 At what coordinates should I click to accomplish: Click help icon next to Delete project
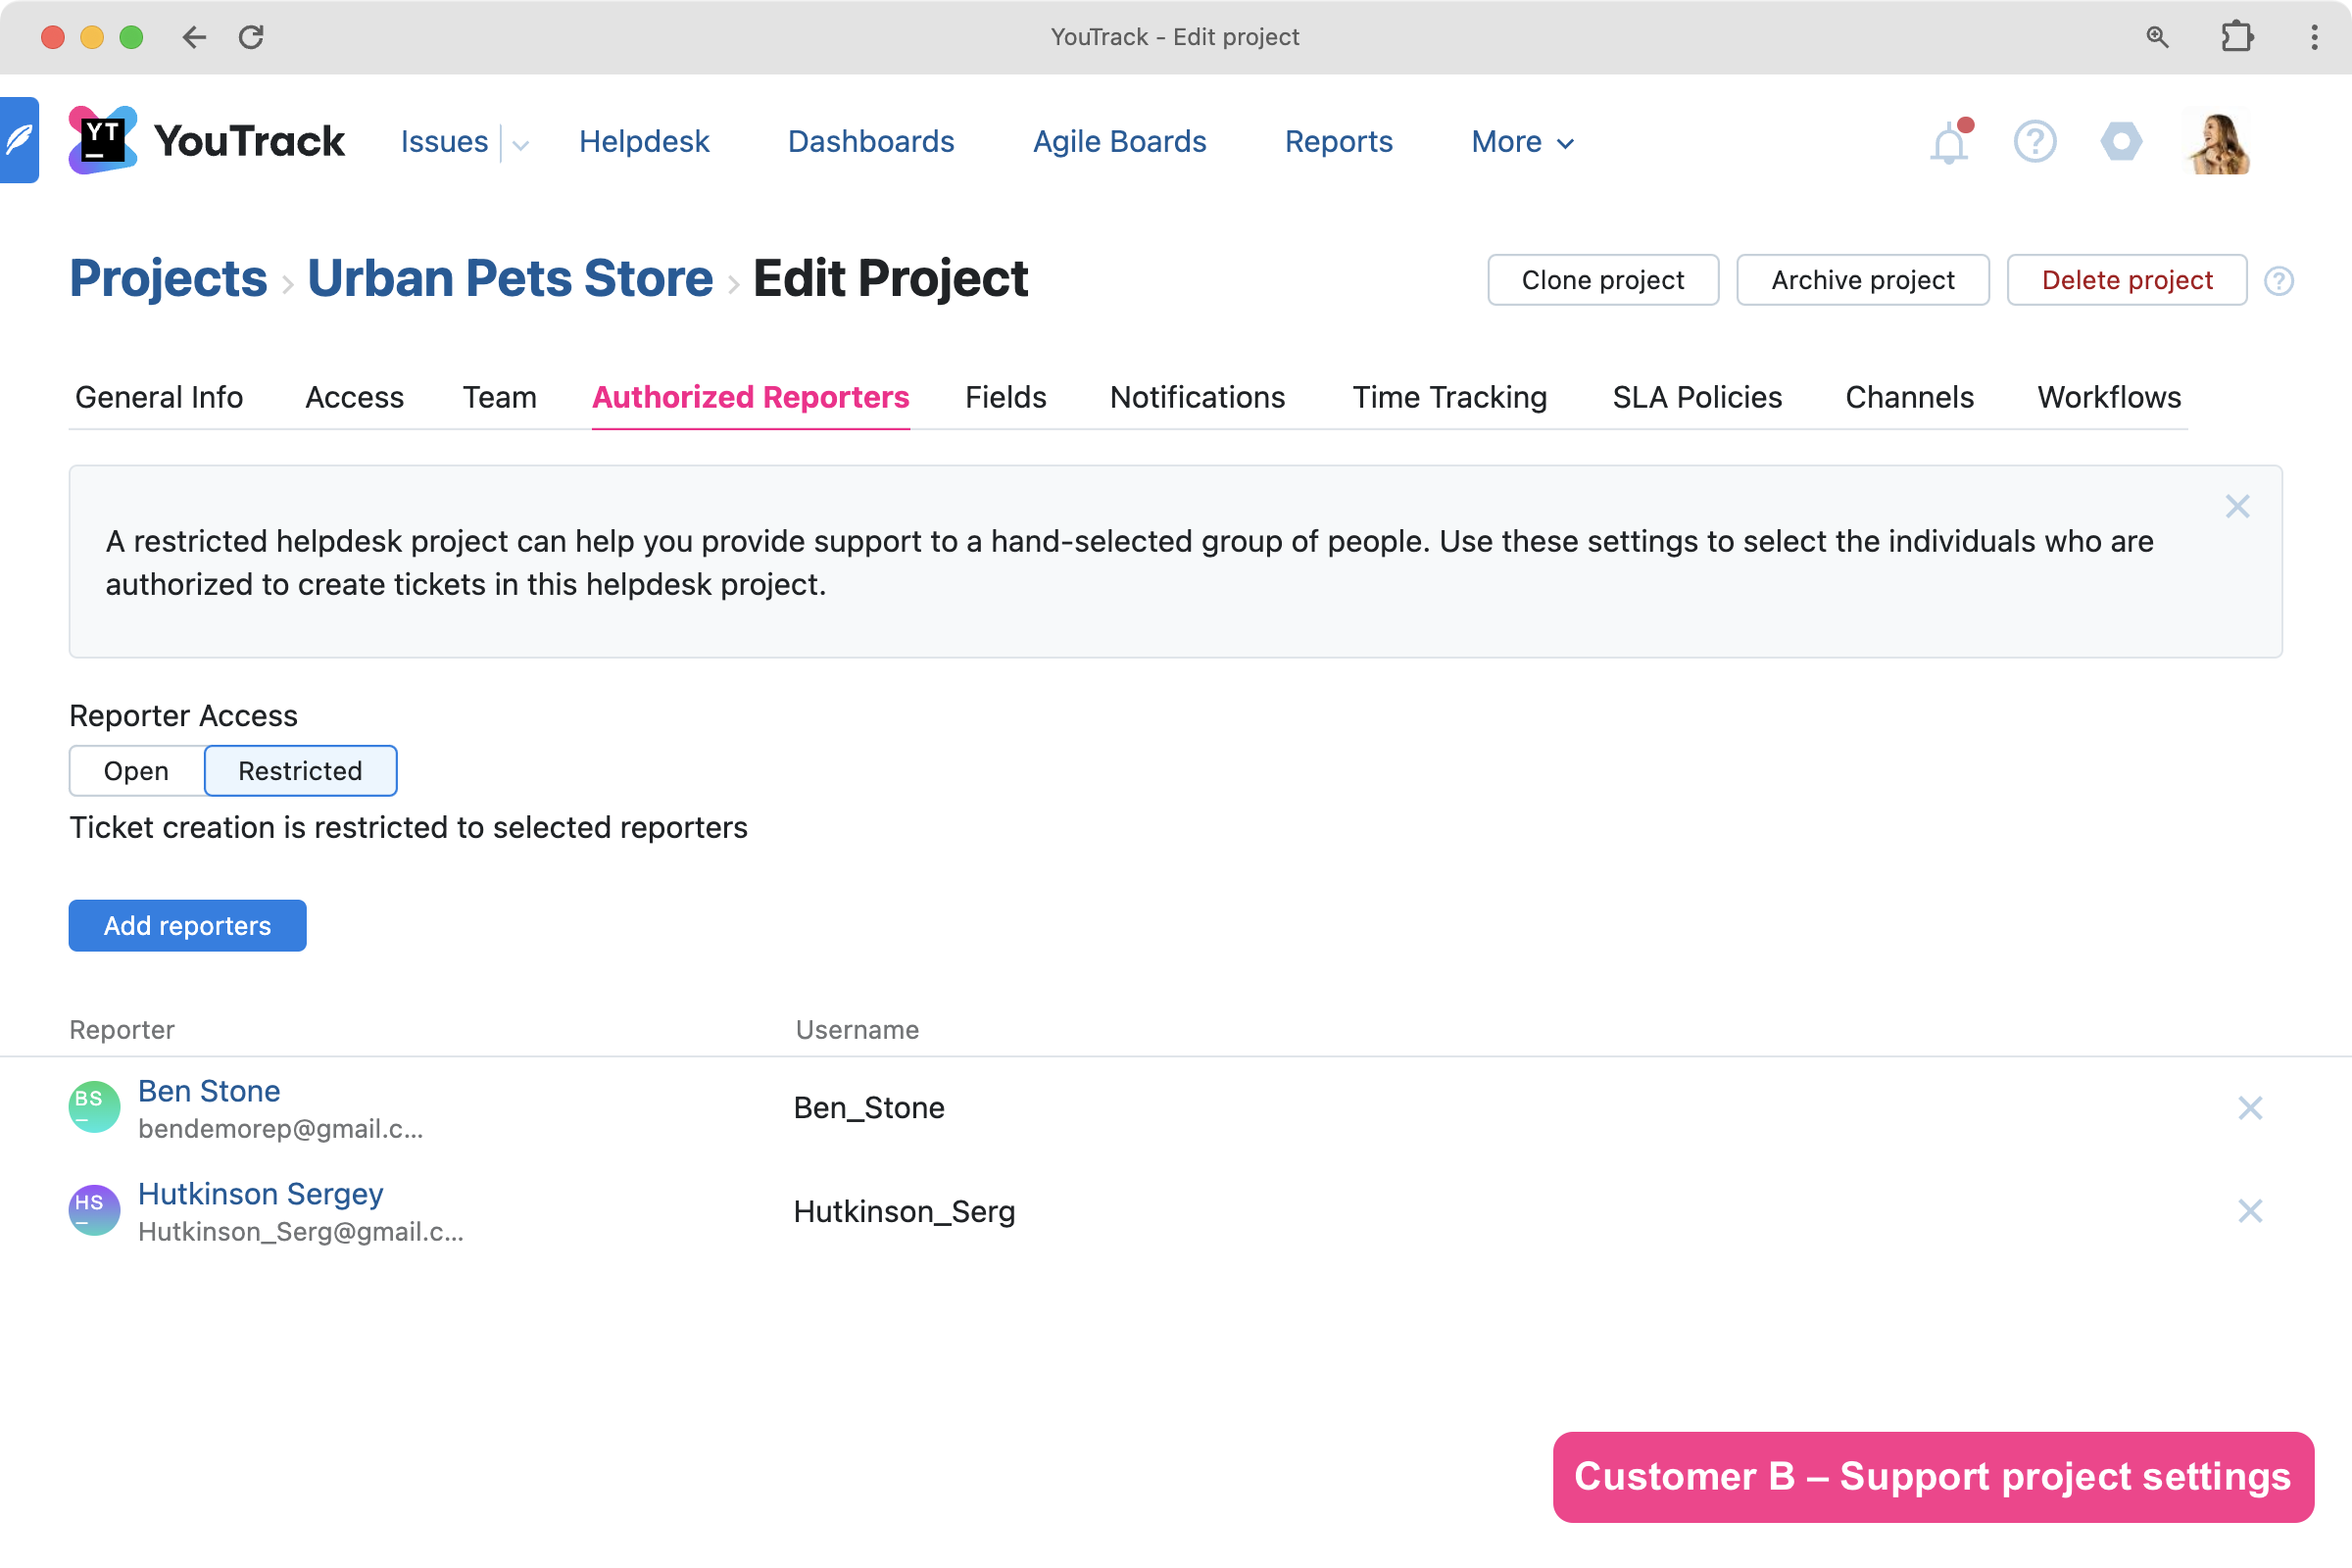coord(2279,281)
